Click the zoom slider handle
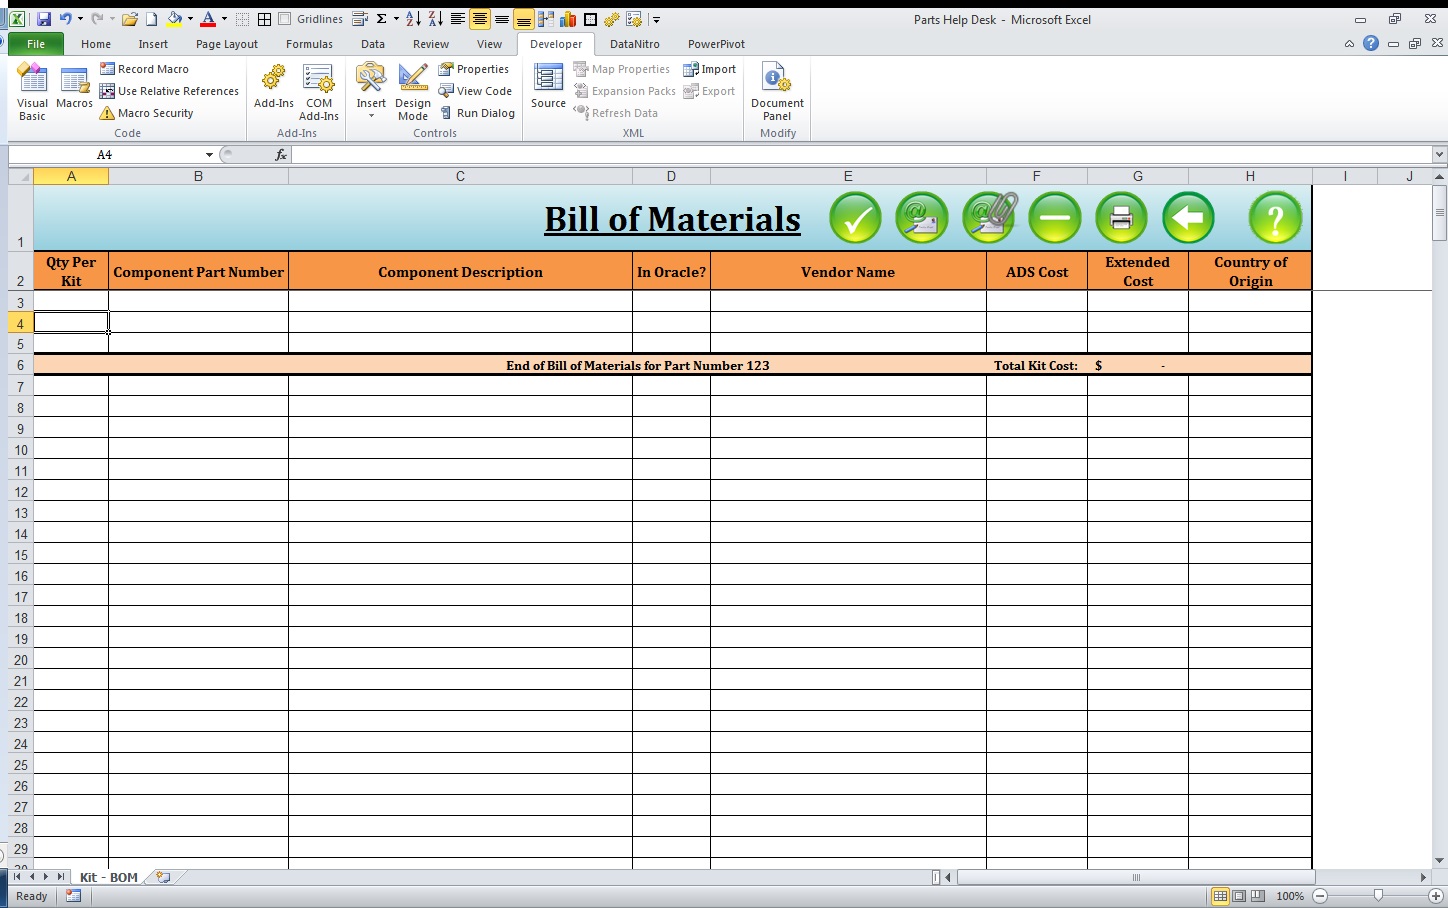Viewport: 1448px width, 908px height. pos(1378,896)
